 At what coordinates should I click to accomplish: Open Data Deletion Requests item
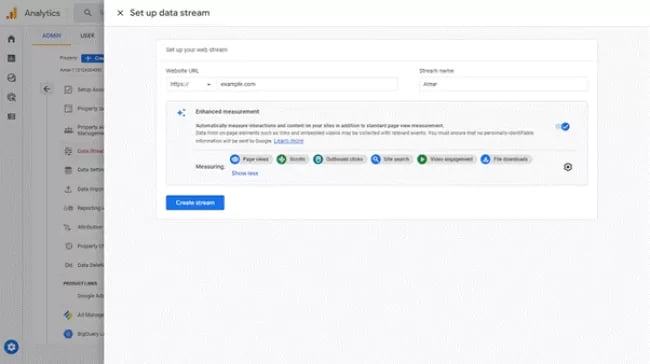pyautogui.click(x=83, y=265)
